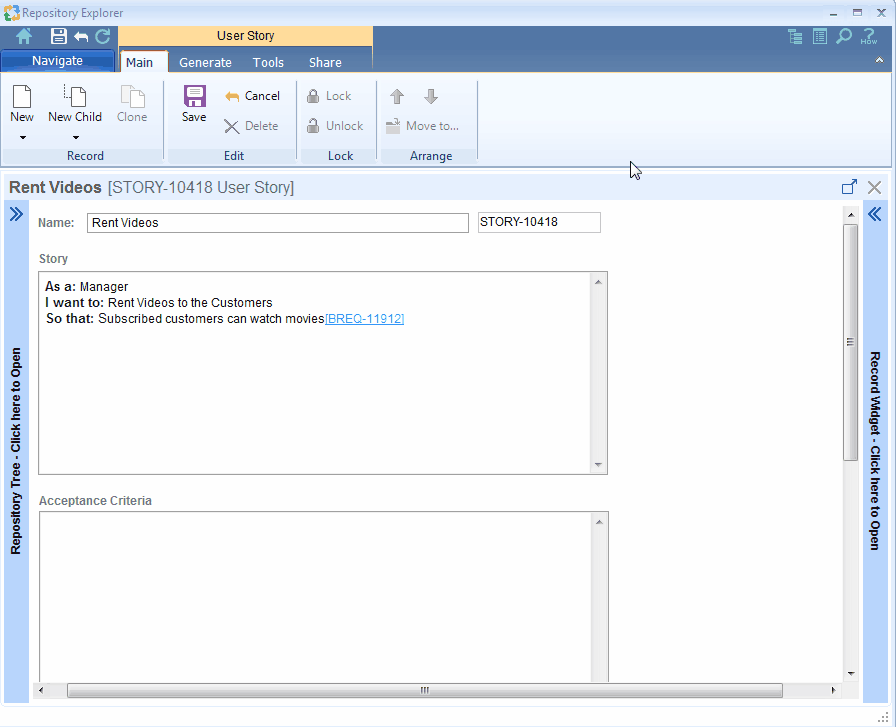Switch to the Share tab
896x727 pixels.
pyautogui.click(x=325, y=62)
